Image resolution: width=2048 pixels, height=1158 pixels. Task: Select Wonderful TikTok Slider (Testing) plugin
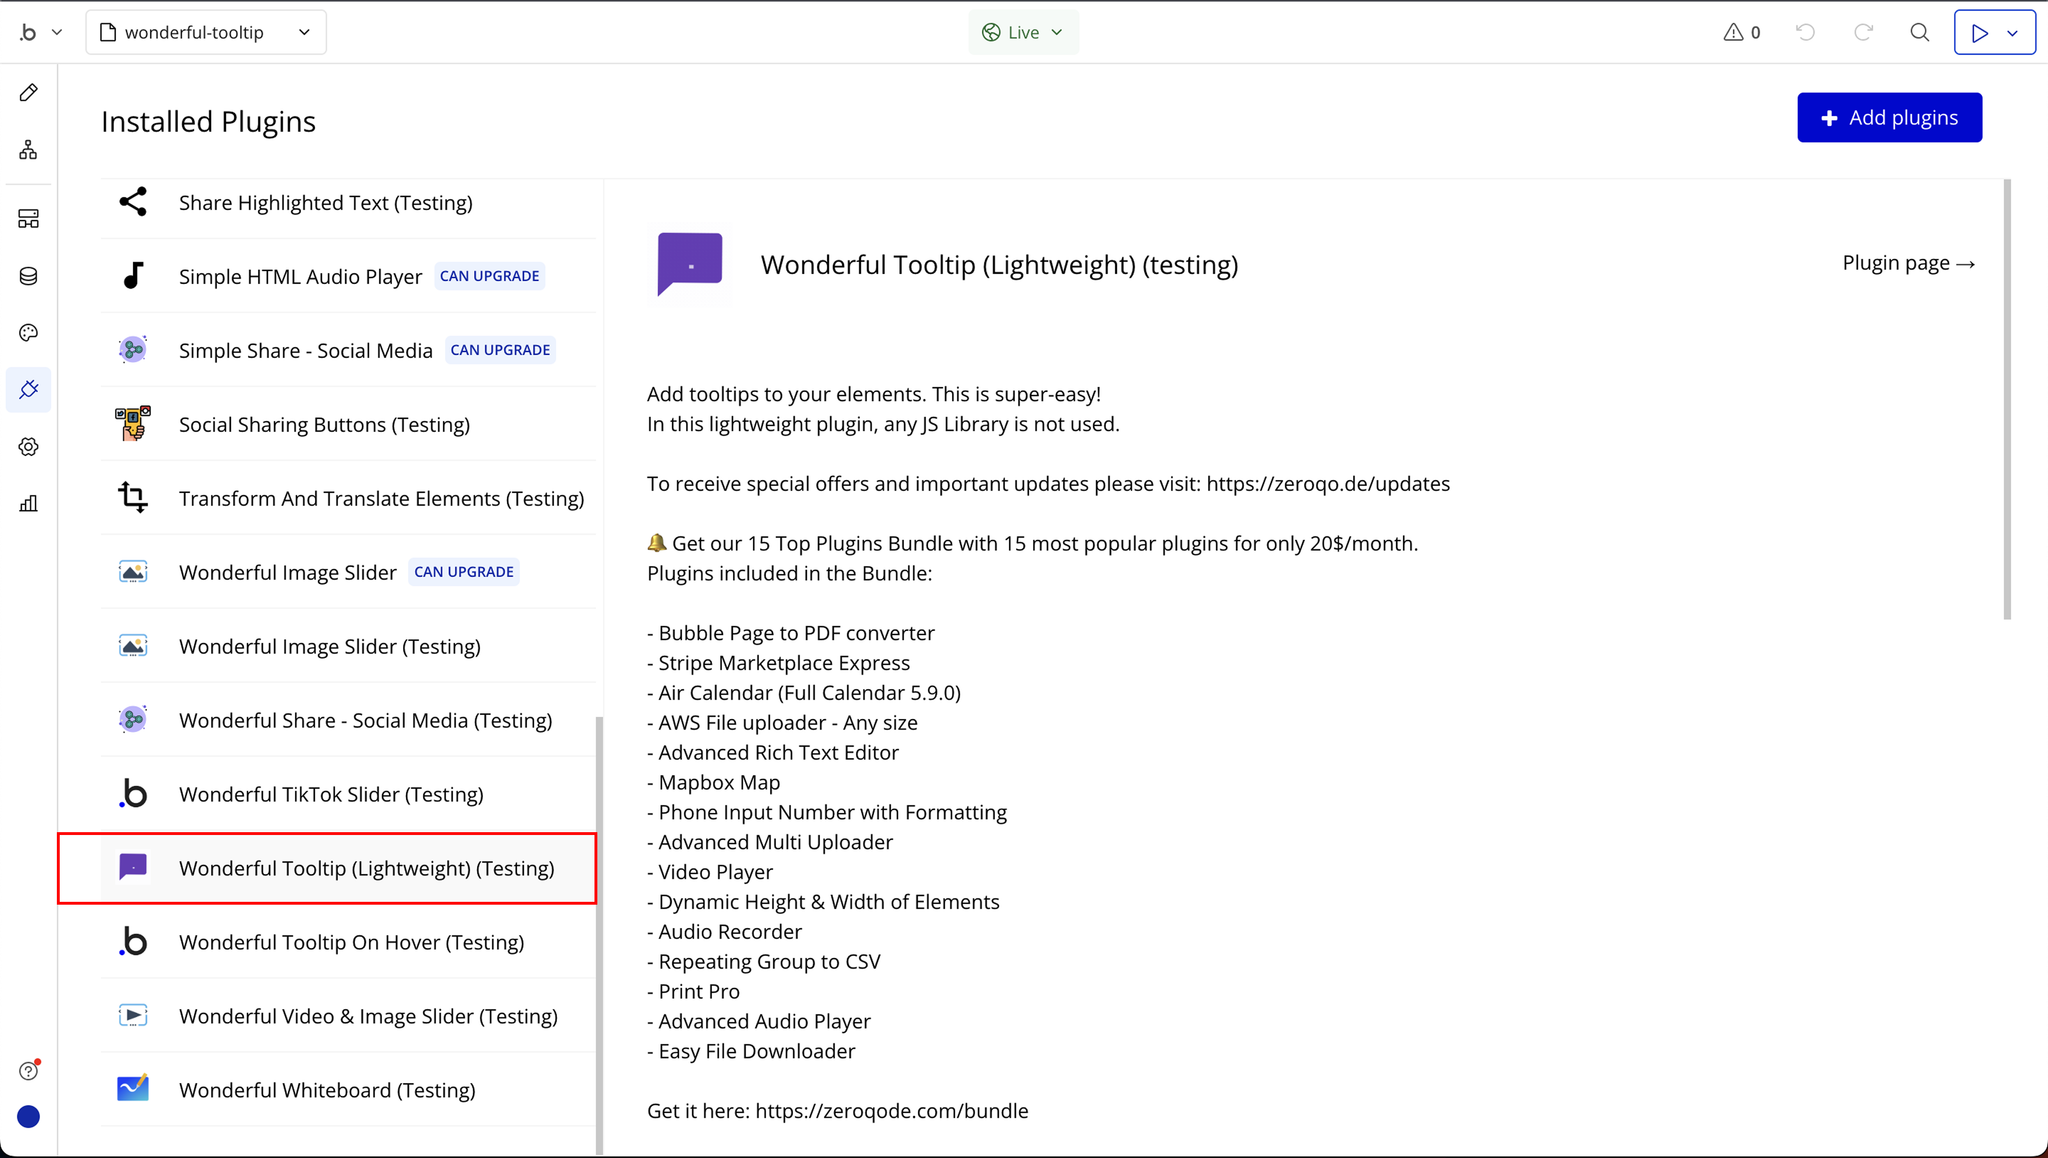348,794
